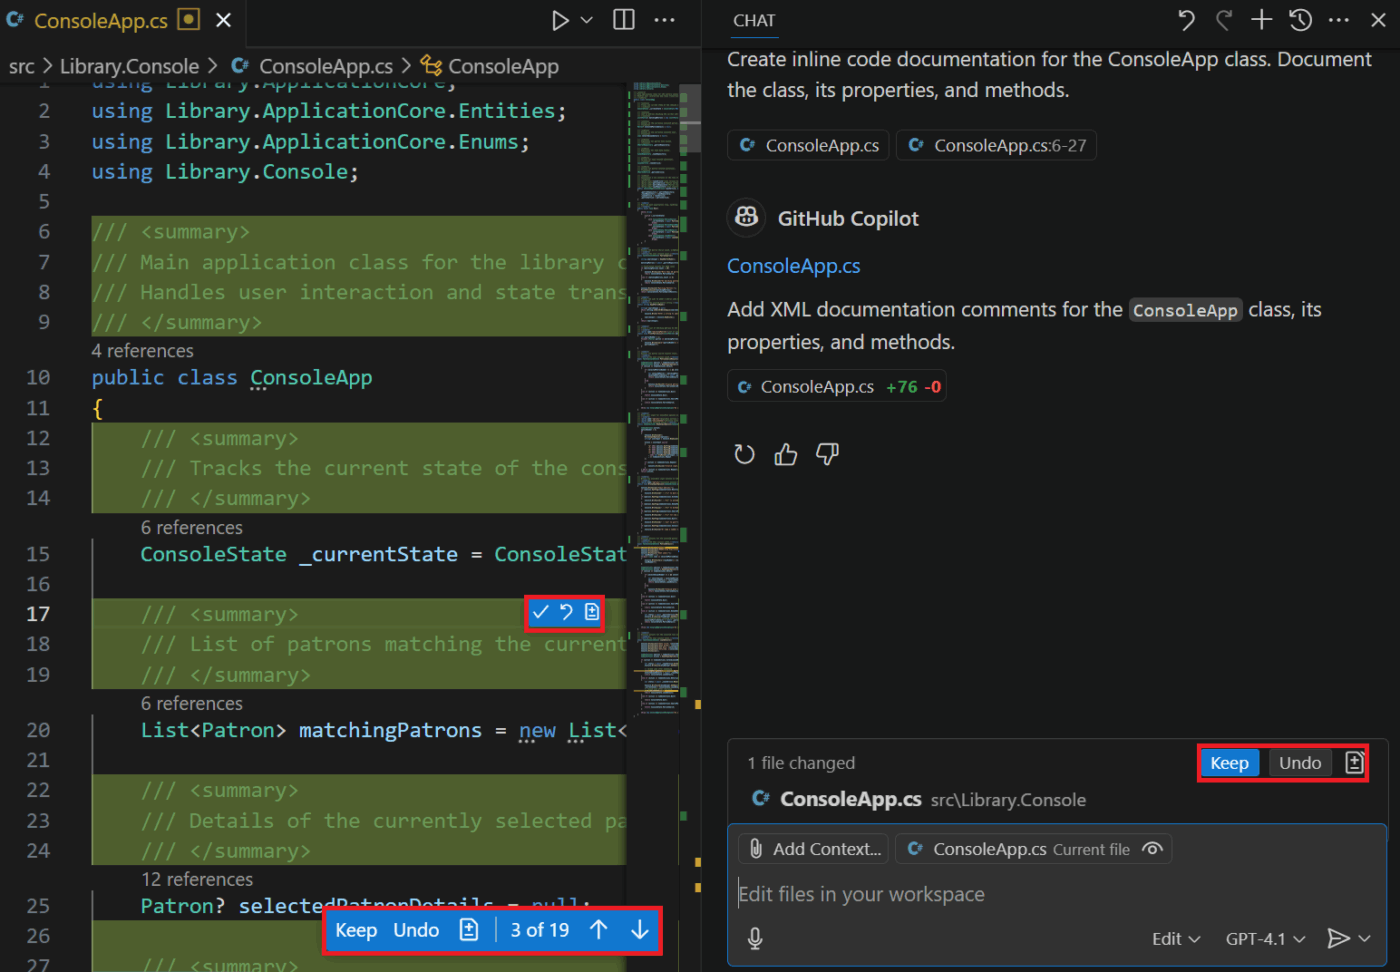Regenerate the Copilot response
1400x972 pixels.
click(x=744, y=454)
